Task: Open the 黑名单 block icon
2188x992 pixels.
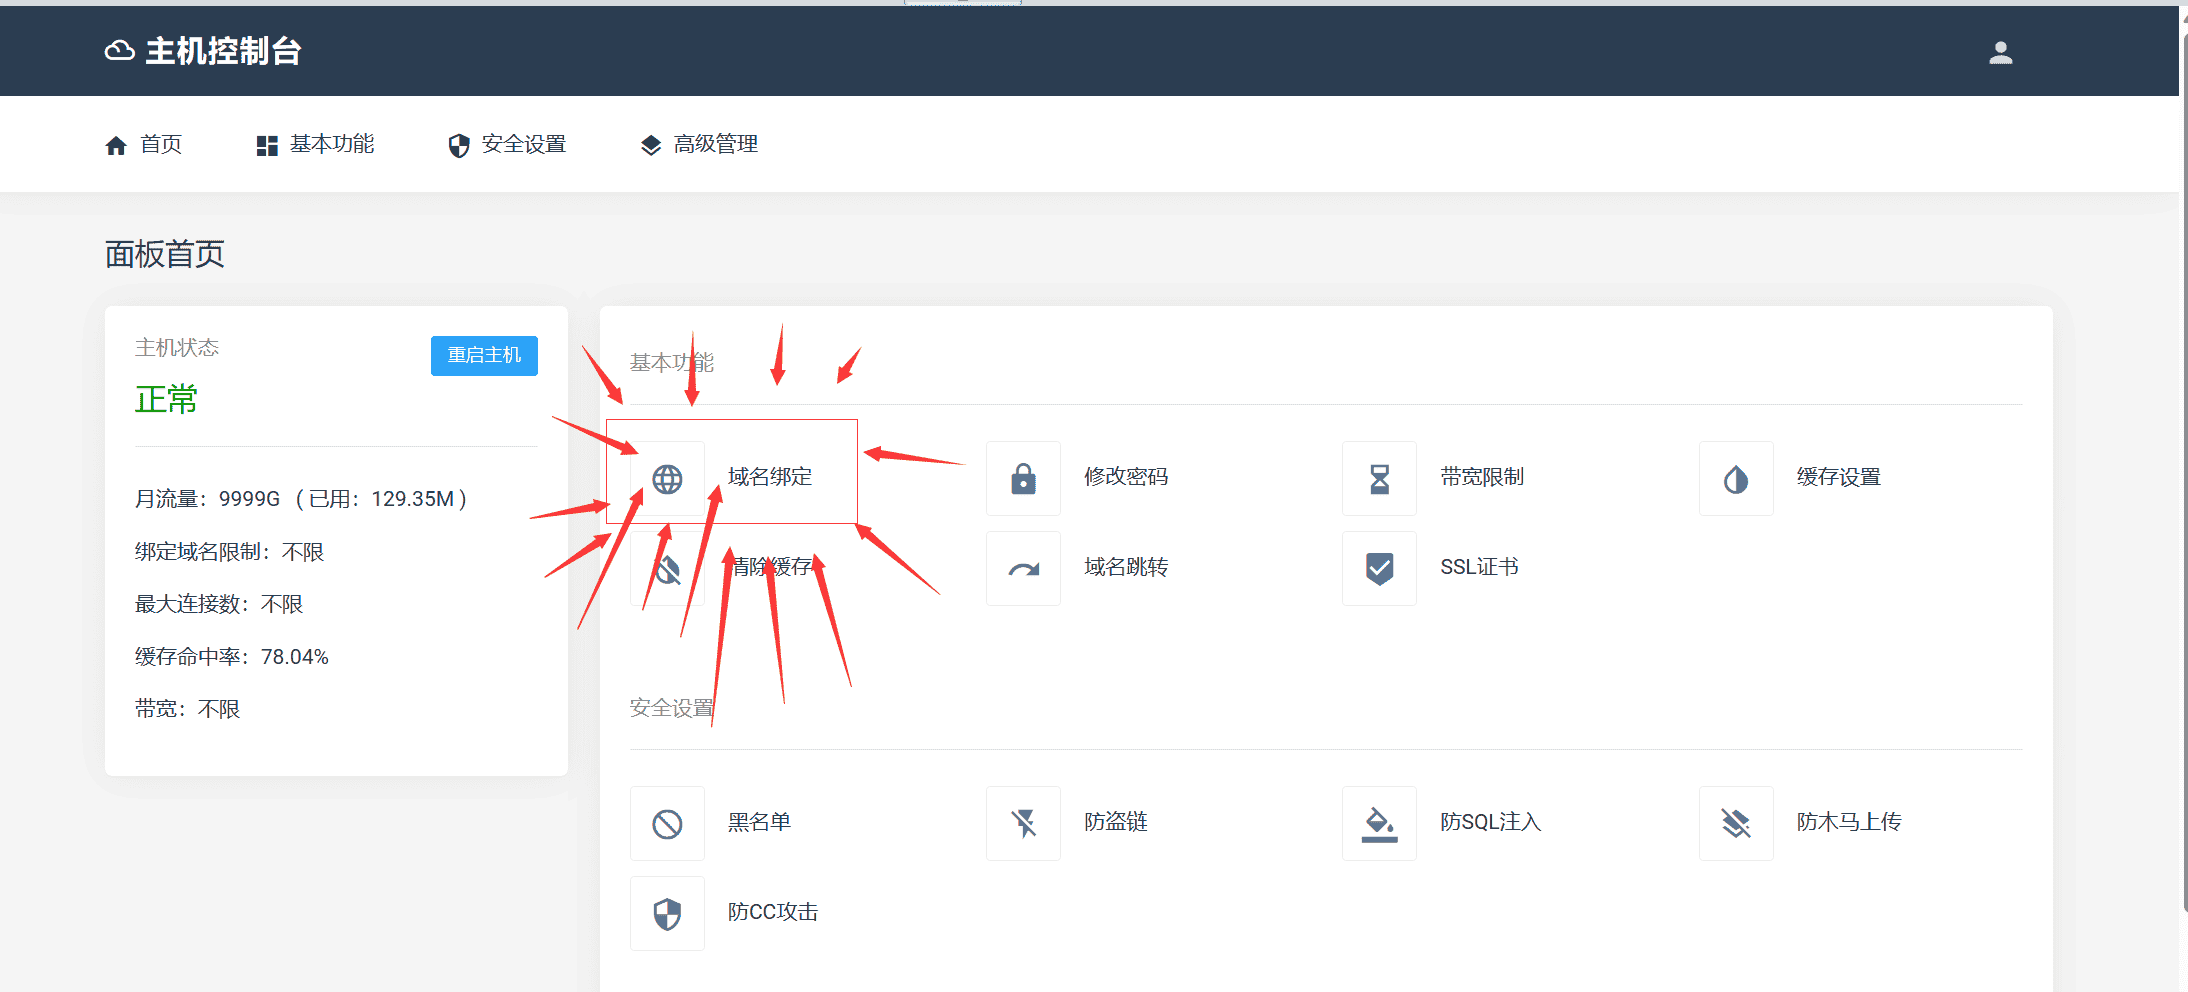Action: [x=667, y=824]
